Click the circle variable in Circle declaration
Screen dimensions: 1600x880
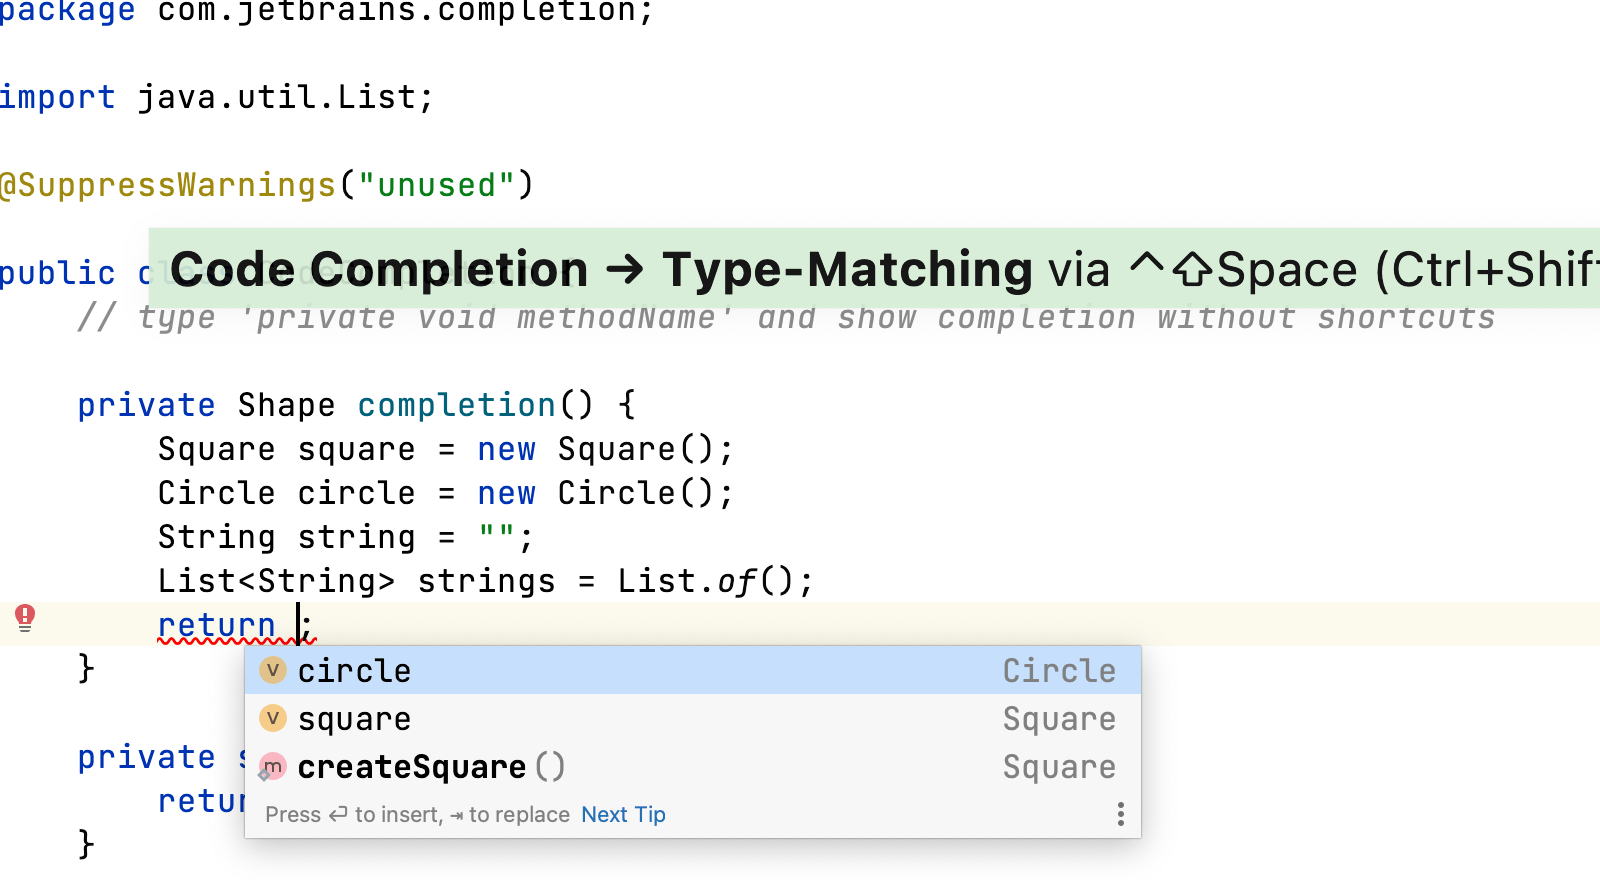pyautogui.click(x=356, y=493)
